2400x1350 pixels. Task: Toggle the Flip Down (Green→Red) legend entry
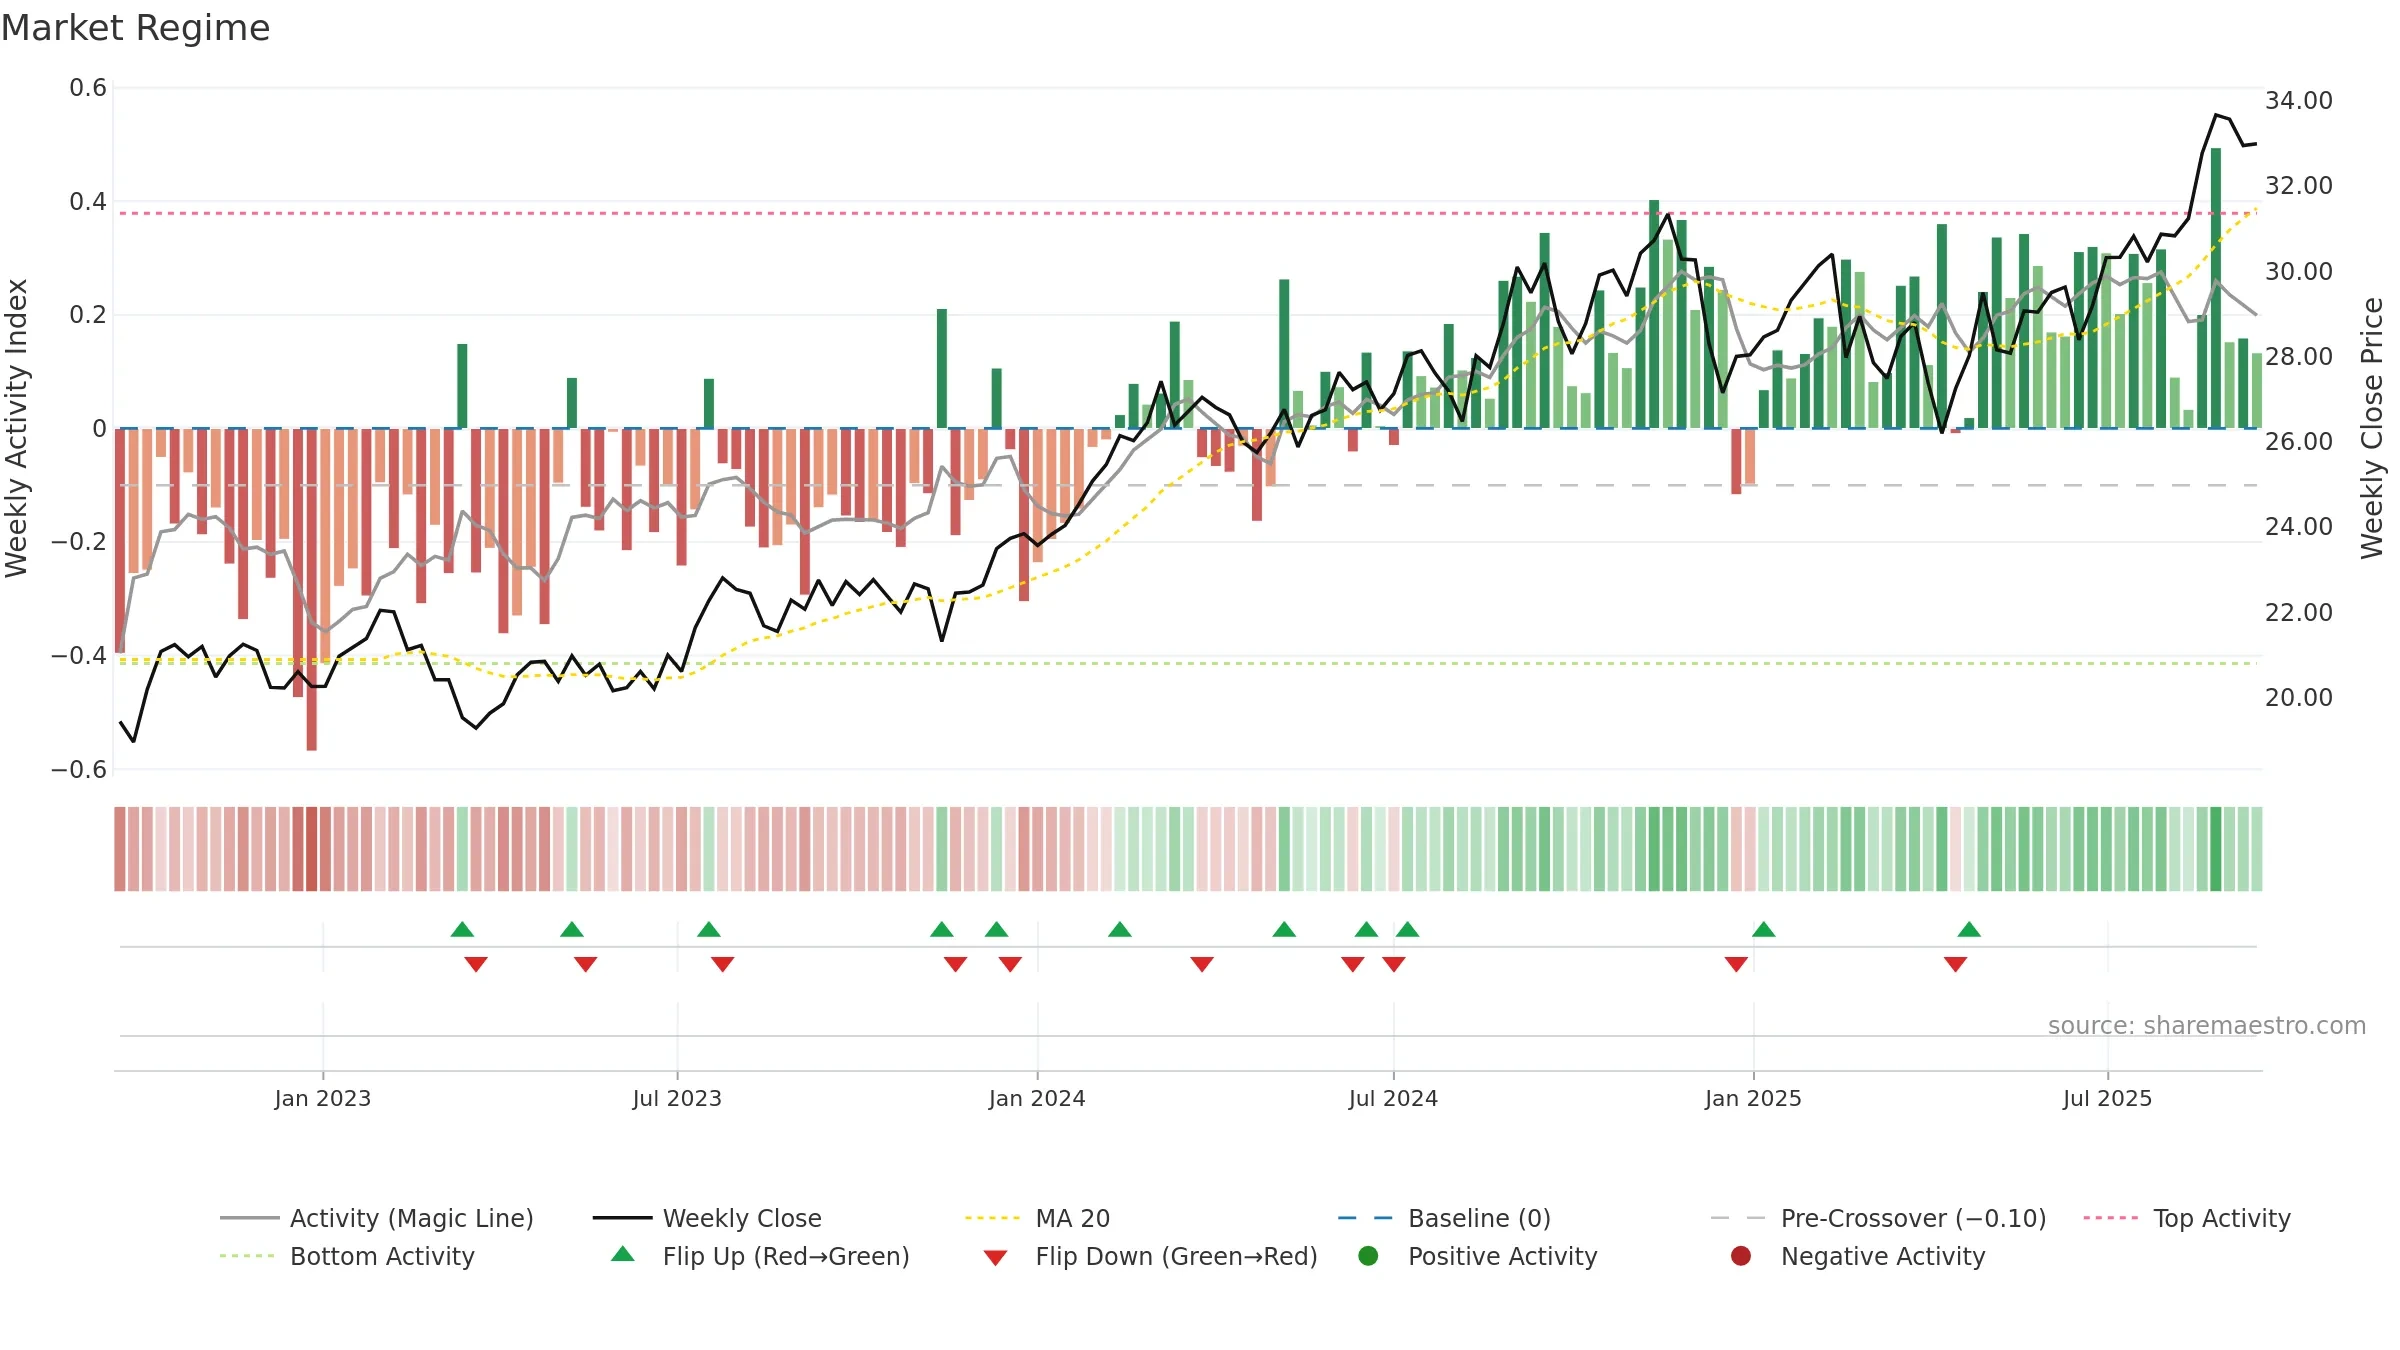1150,1256
